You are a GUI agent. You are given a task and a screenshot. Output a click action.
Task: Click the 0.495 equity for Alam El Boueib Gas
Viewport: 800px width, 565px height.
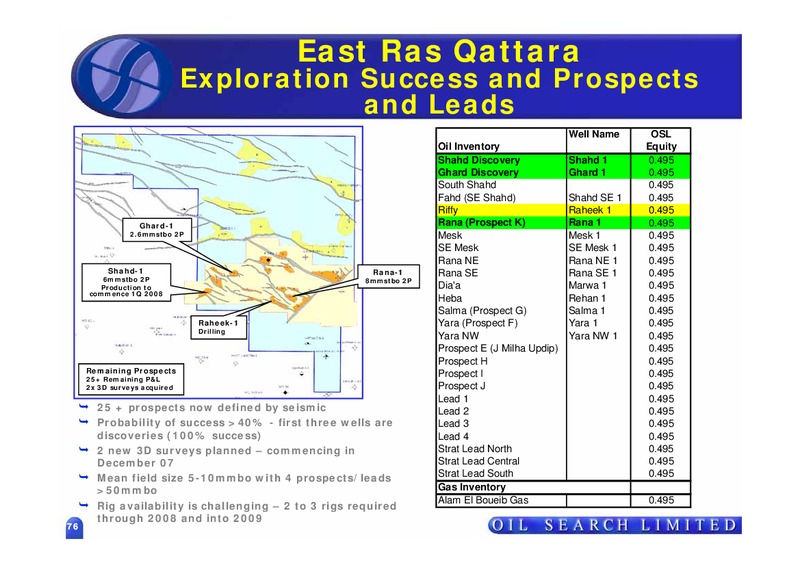click(661, 500)
